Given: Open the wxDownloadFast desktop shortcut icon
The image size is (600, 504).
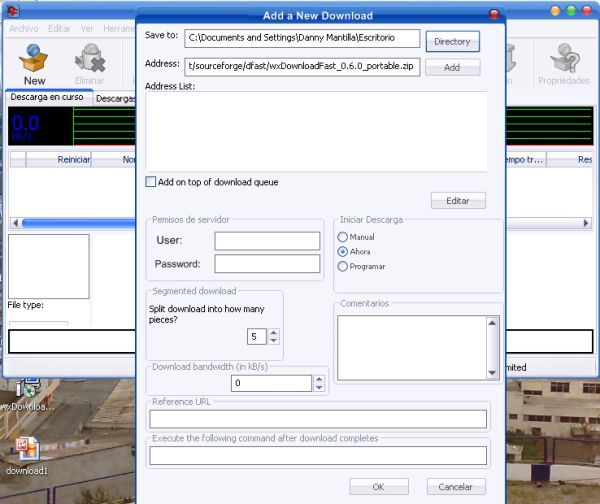Looking at the screenshot, I should tap(28, 394).
